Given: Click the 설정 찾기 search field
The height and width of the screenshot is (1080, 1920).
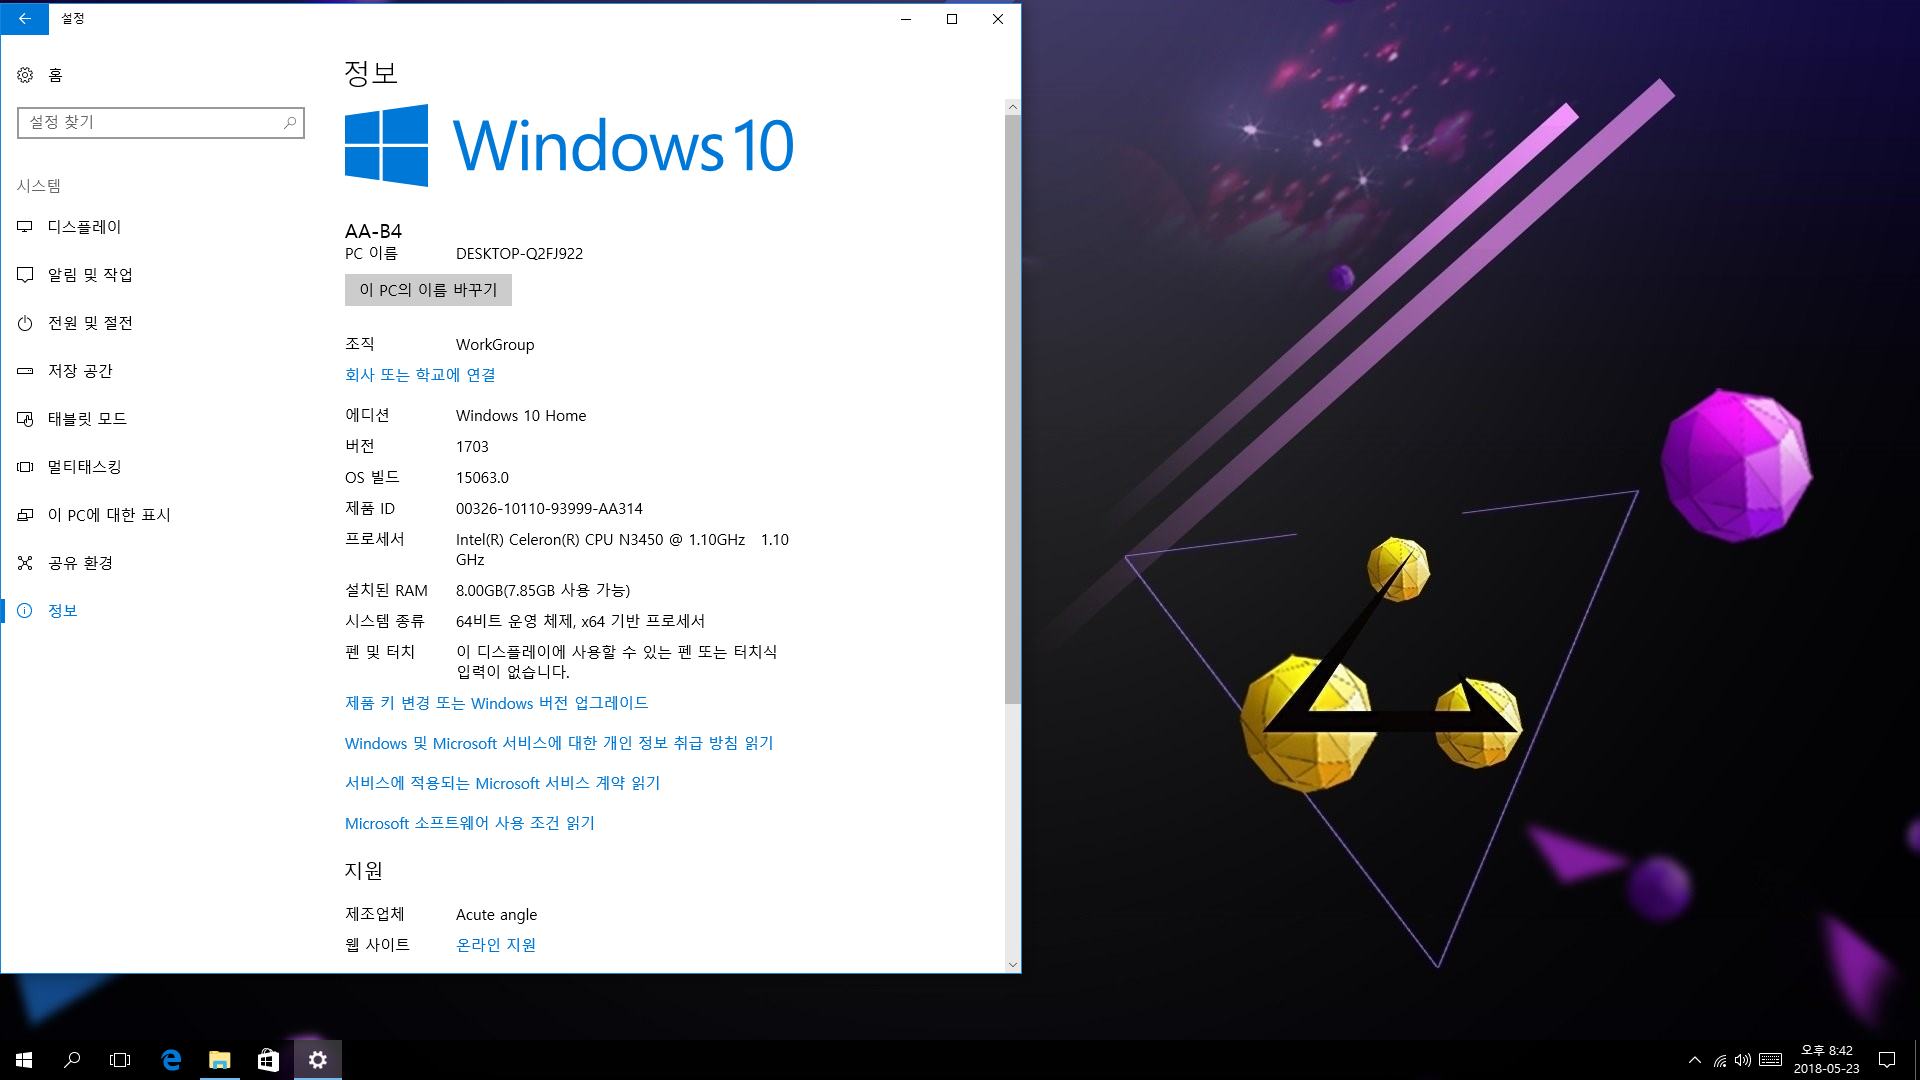Looking at the screenshot, I should (150, 122).
